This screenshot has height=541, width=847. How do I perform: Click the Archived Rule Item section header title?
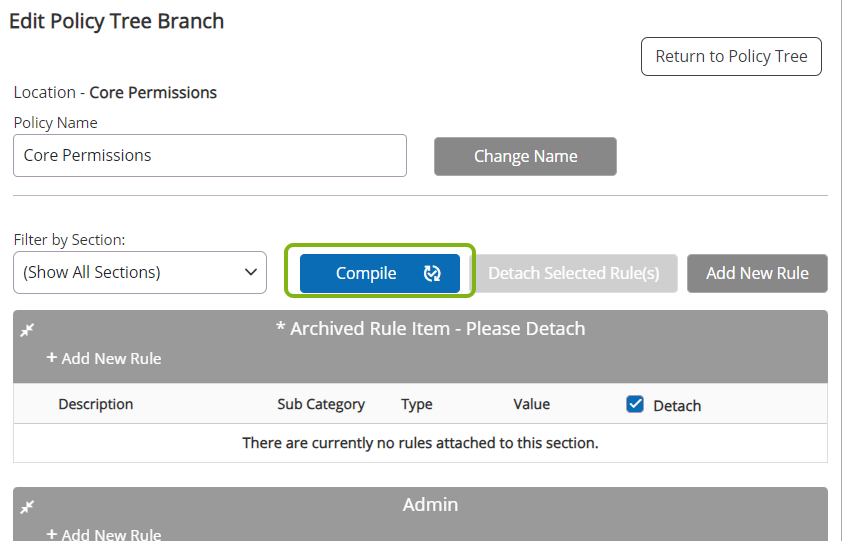coord(430,328)
